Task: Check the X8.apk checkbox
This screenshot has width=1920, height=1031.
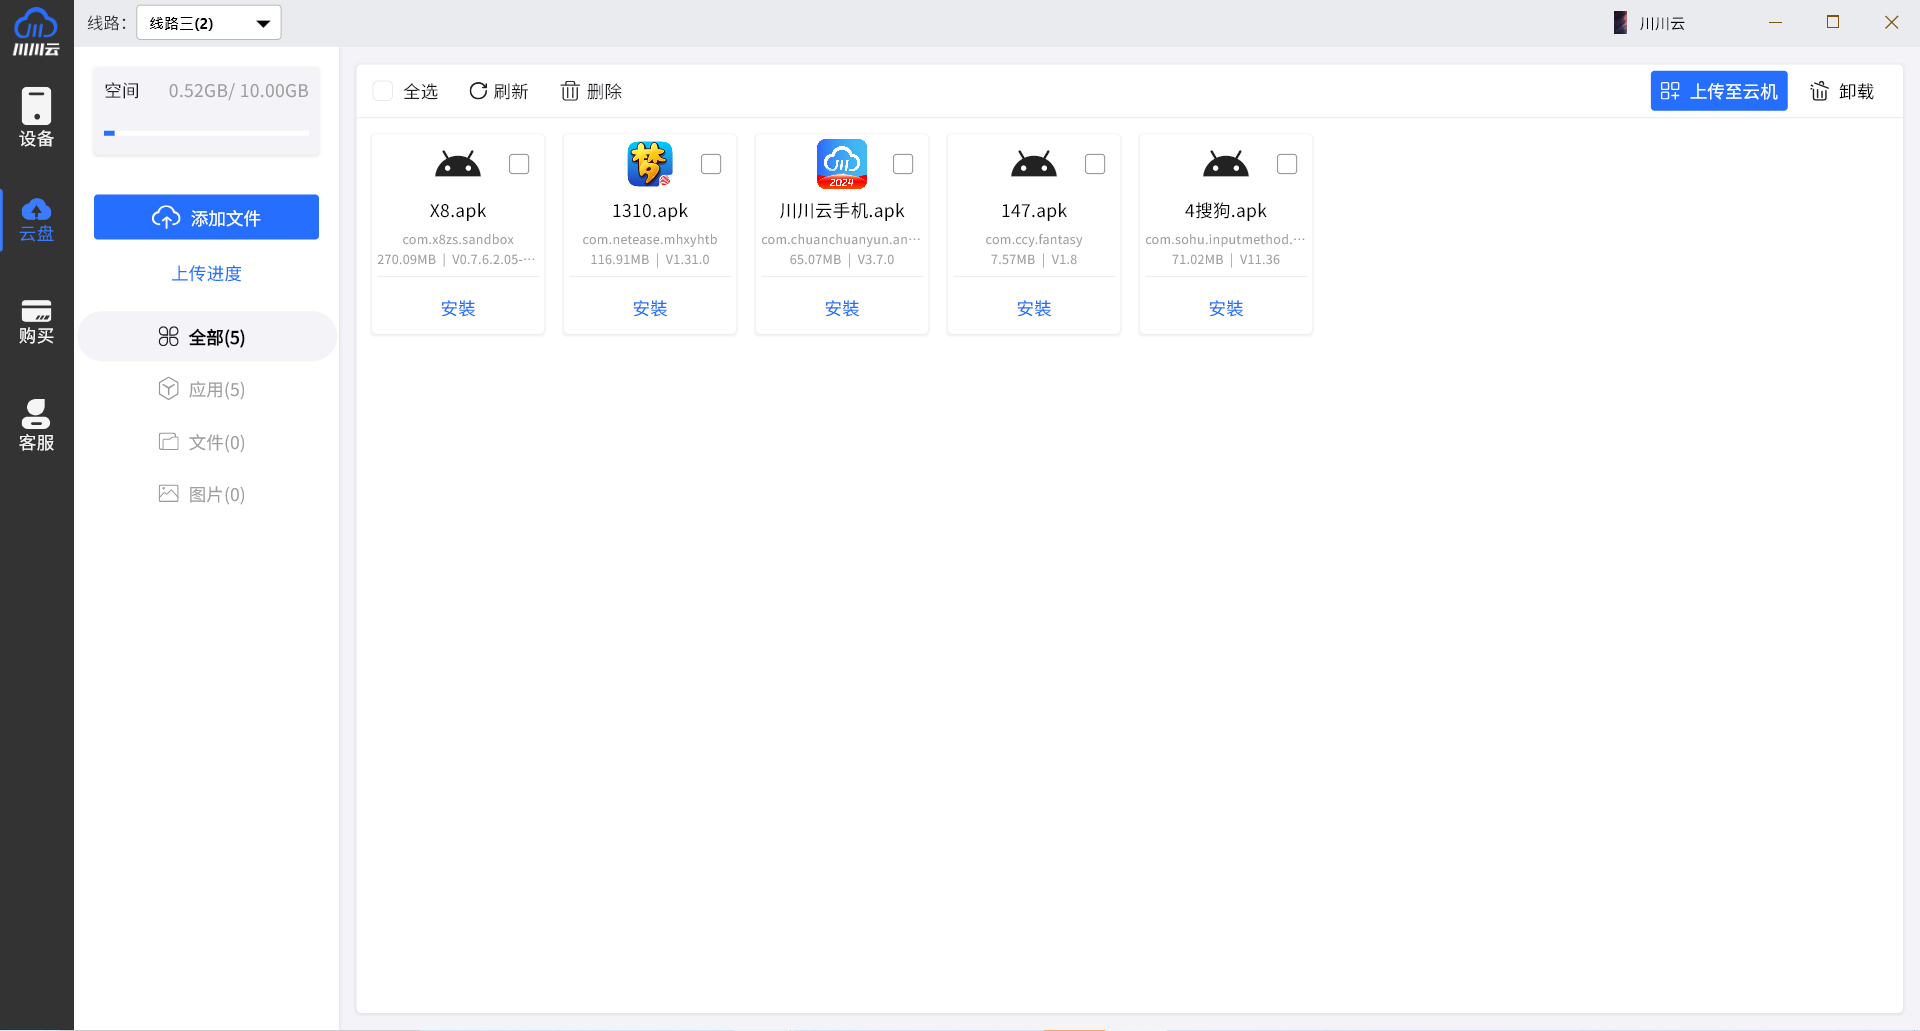Action: (x=519, y=164)
